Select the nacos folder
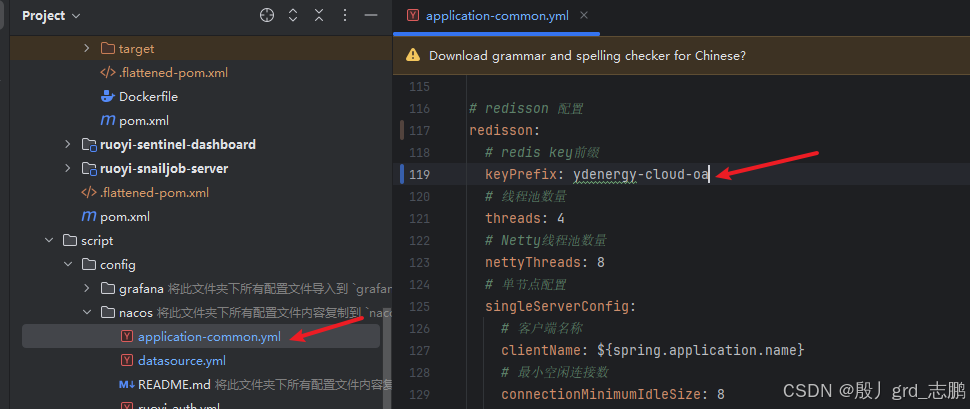This screenshot has width=970, height=409. click(x=136, y=313)
